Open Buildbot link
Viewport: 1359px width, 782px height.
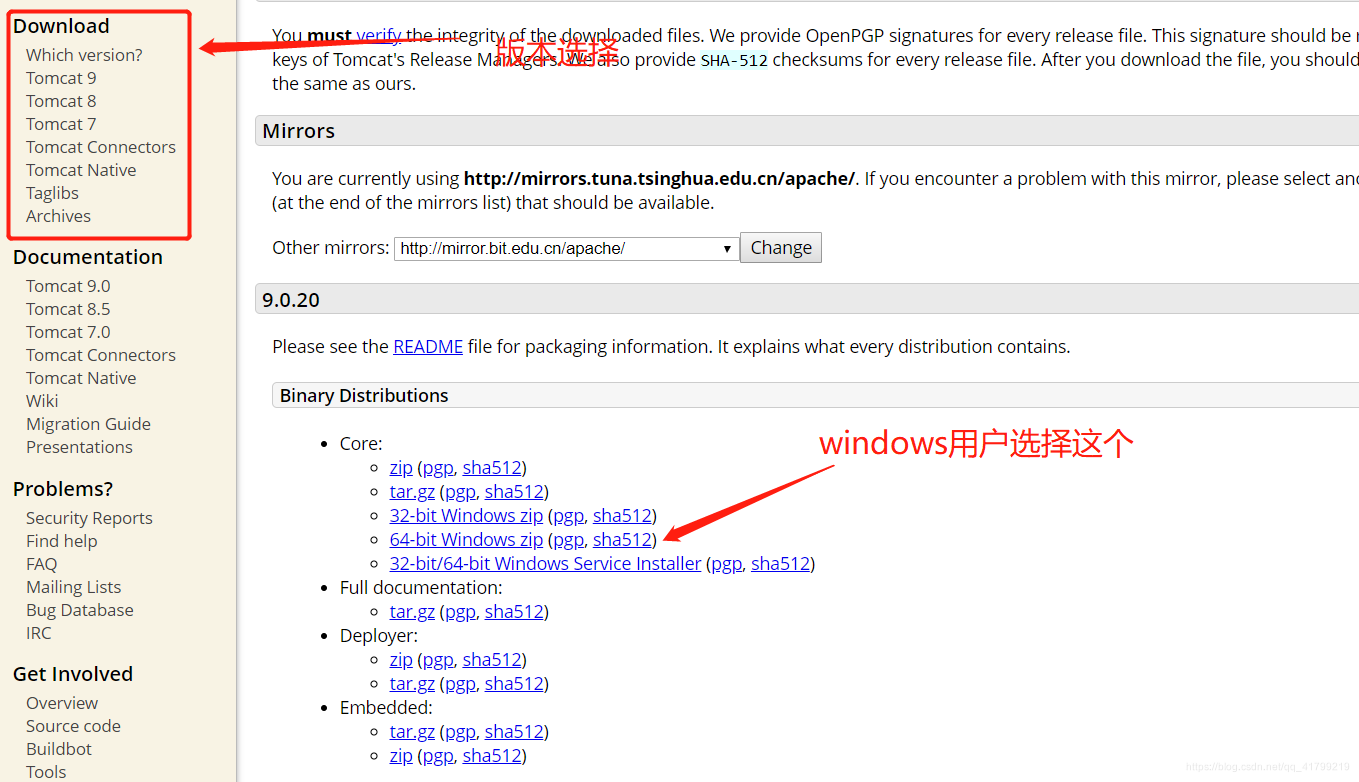[x=59, y=749]
